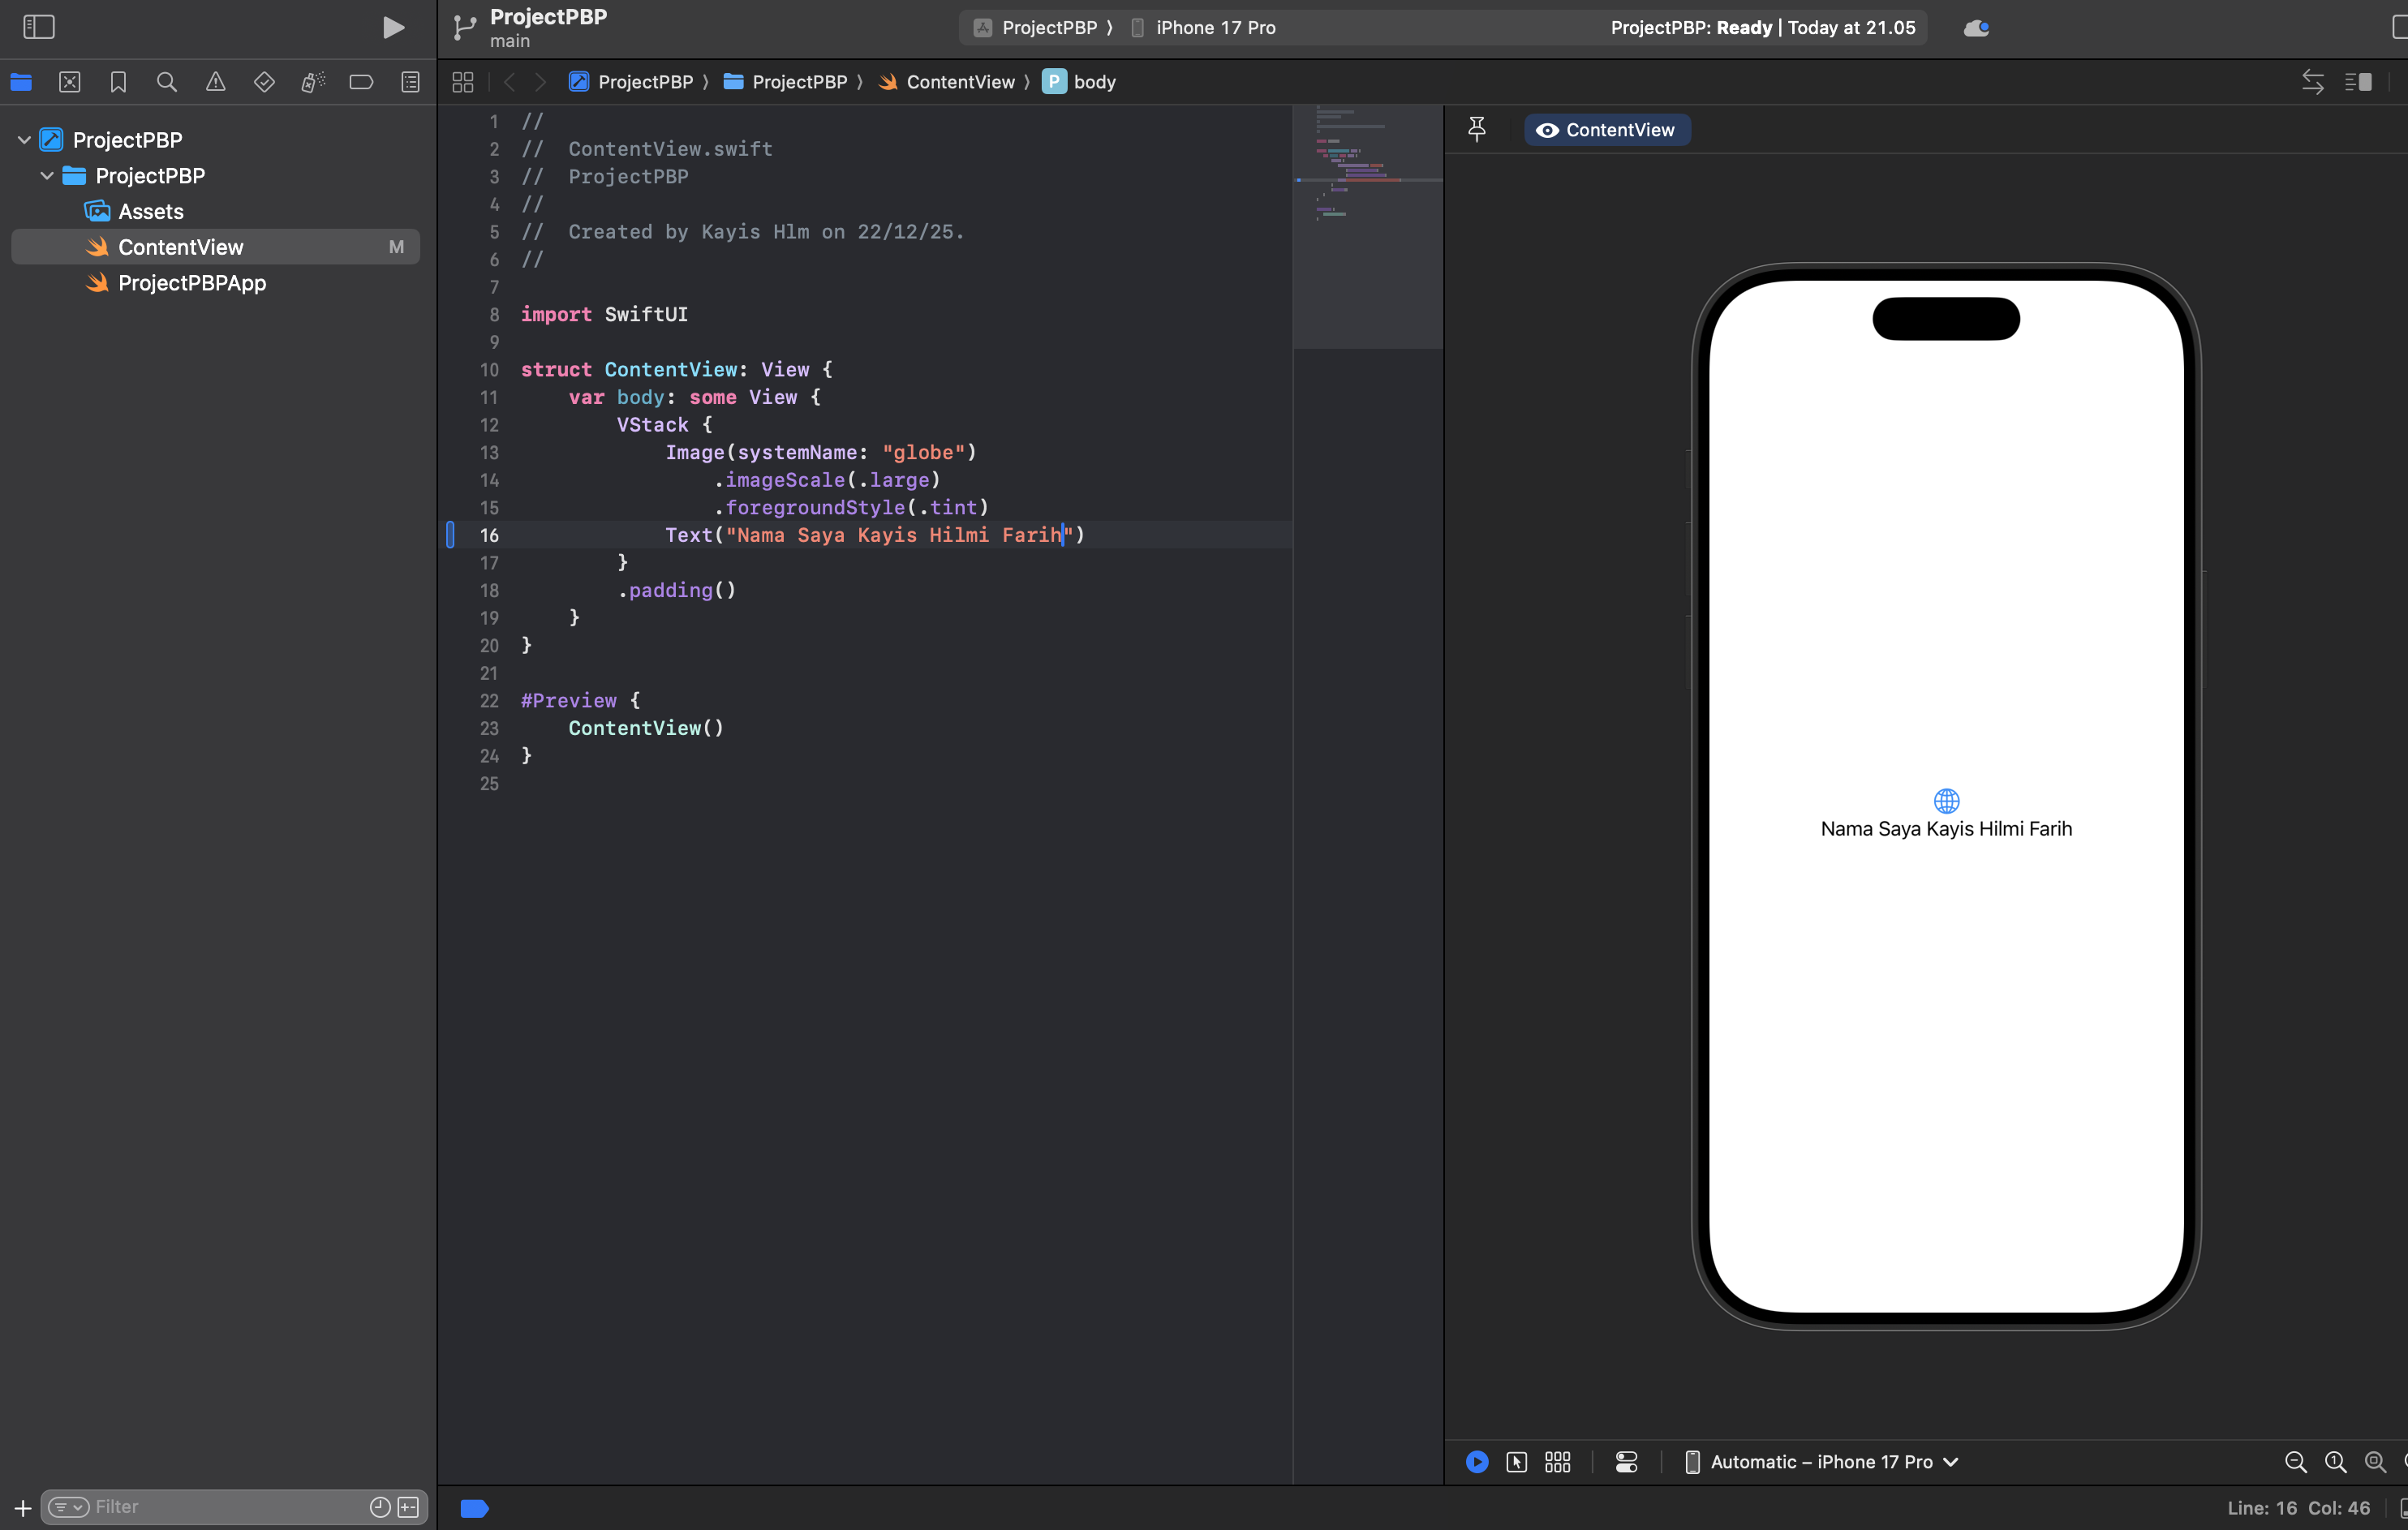2408x1530 pixels.
Task: Open the Issue navigator warning icon
Action: click(x=215, y=82)
